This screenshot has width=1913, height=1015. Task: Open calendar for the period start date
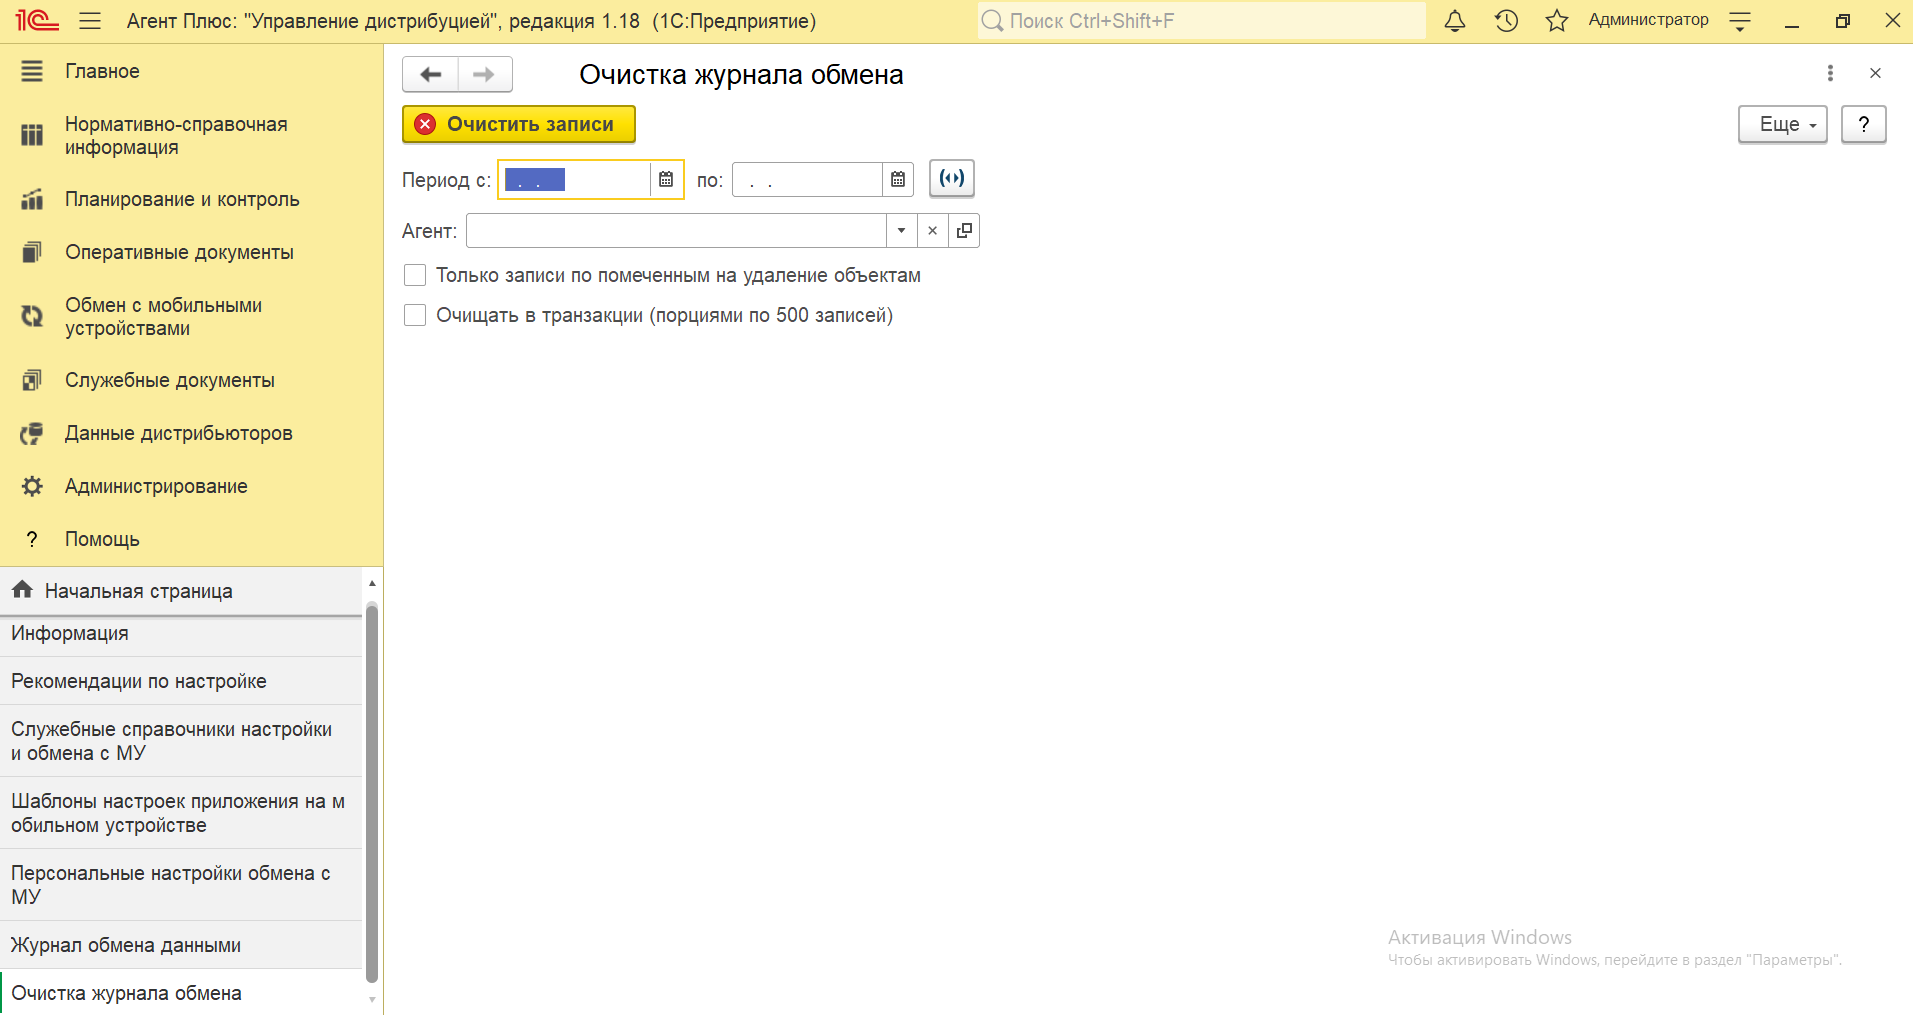point(666,180)
